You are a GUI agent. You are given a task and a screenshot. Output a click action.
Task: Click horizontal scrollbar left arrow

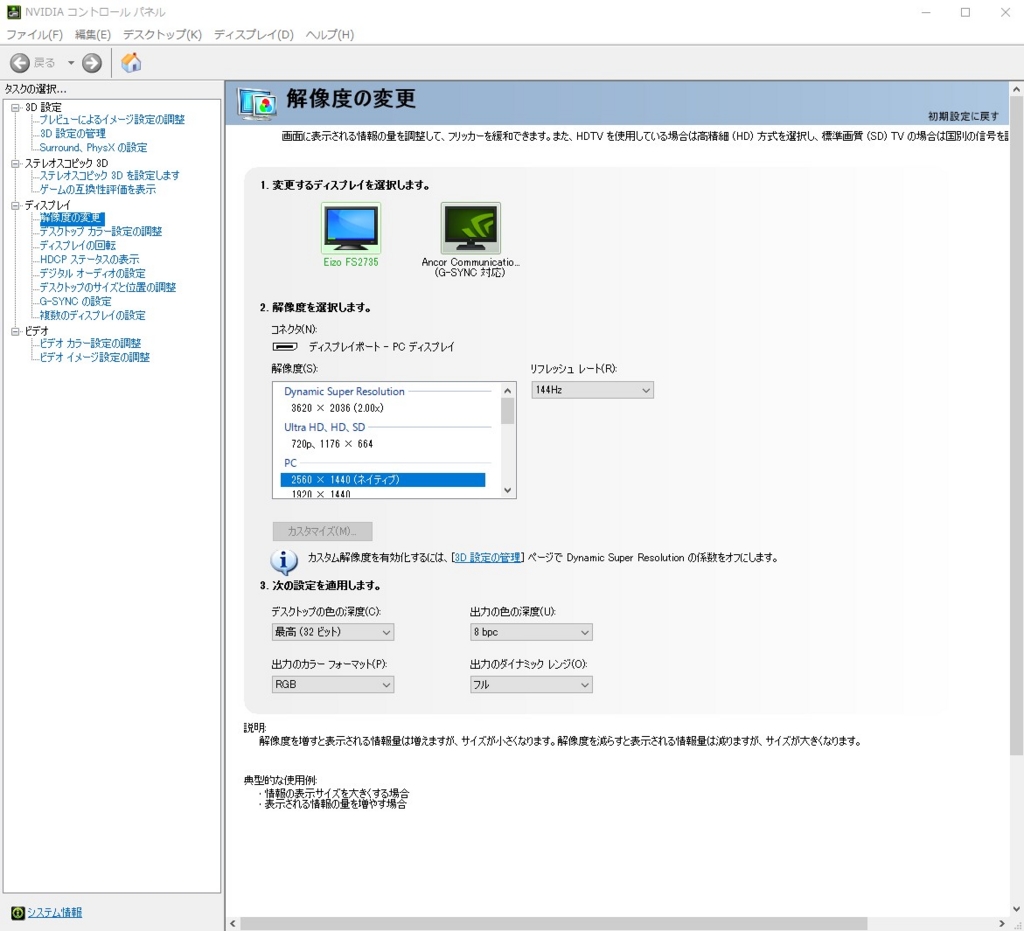[233, 924]
